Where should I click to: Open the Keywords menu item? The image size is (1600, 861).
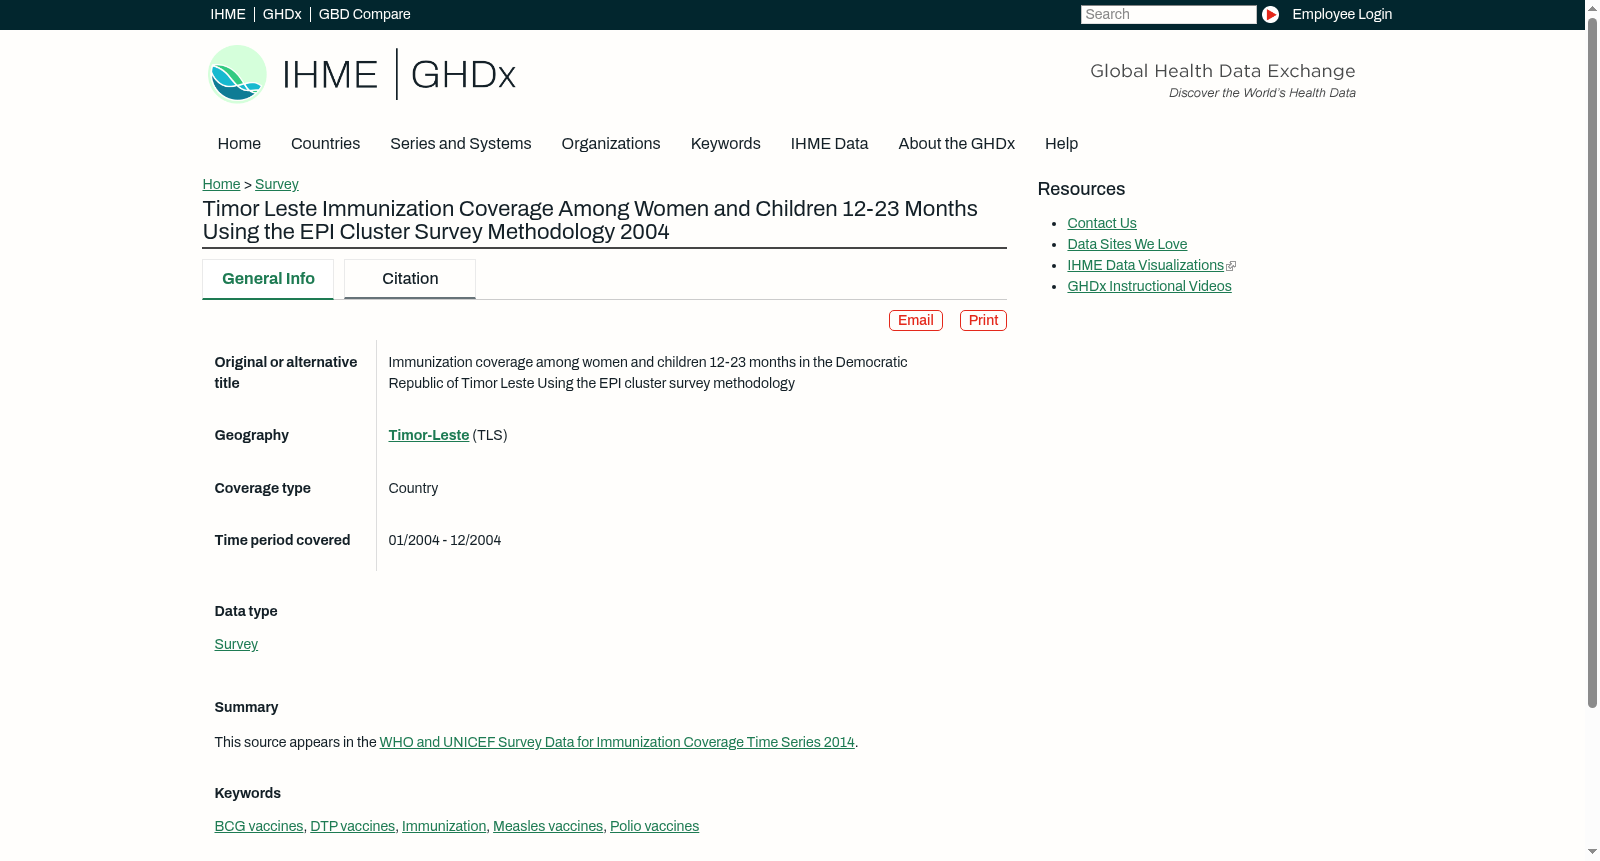pos(725,144)
